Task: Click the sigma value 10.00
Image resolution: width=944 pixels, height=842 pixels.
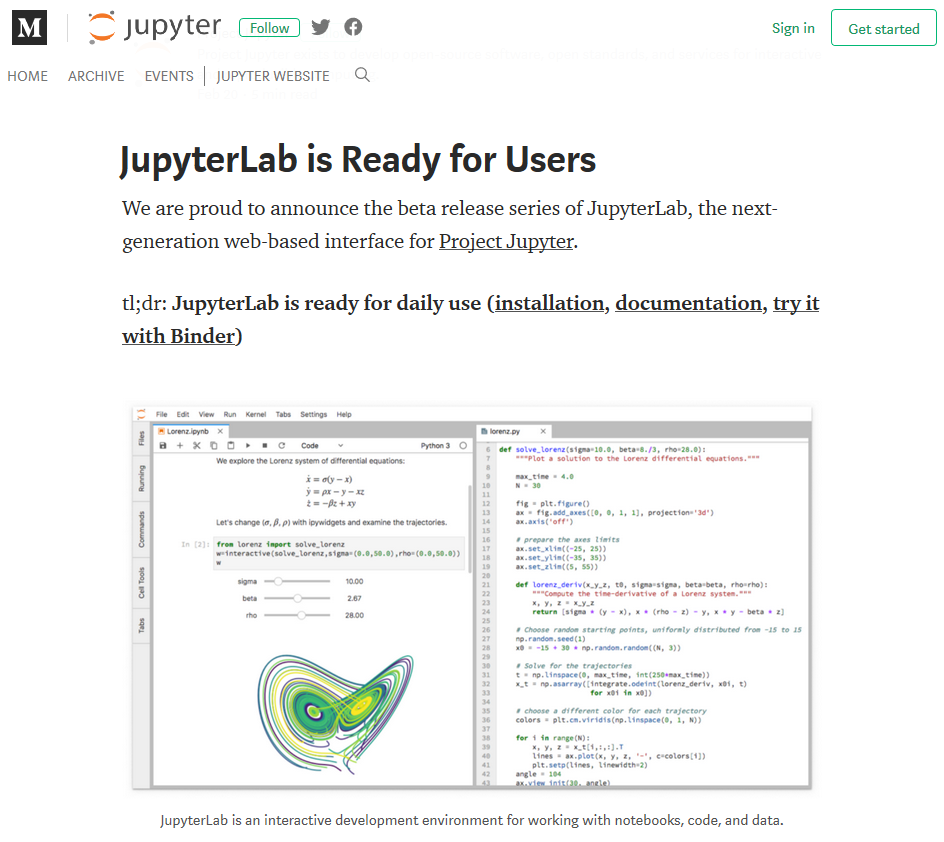Action: tap(355, 582)
